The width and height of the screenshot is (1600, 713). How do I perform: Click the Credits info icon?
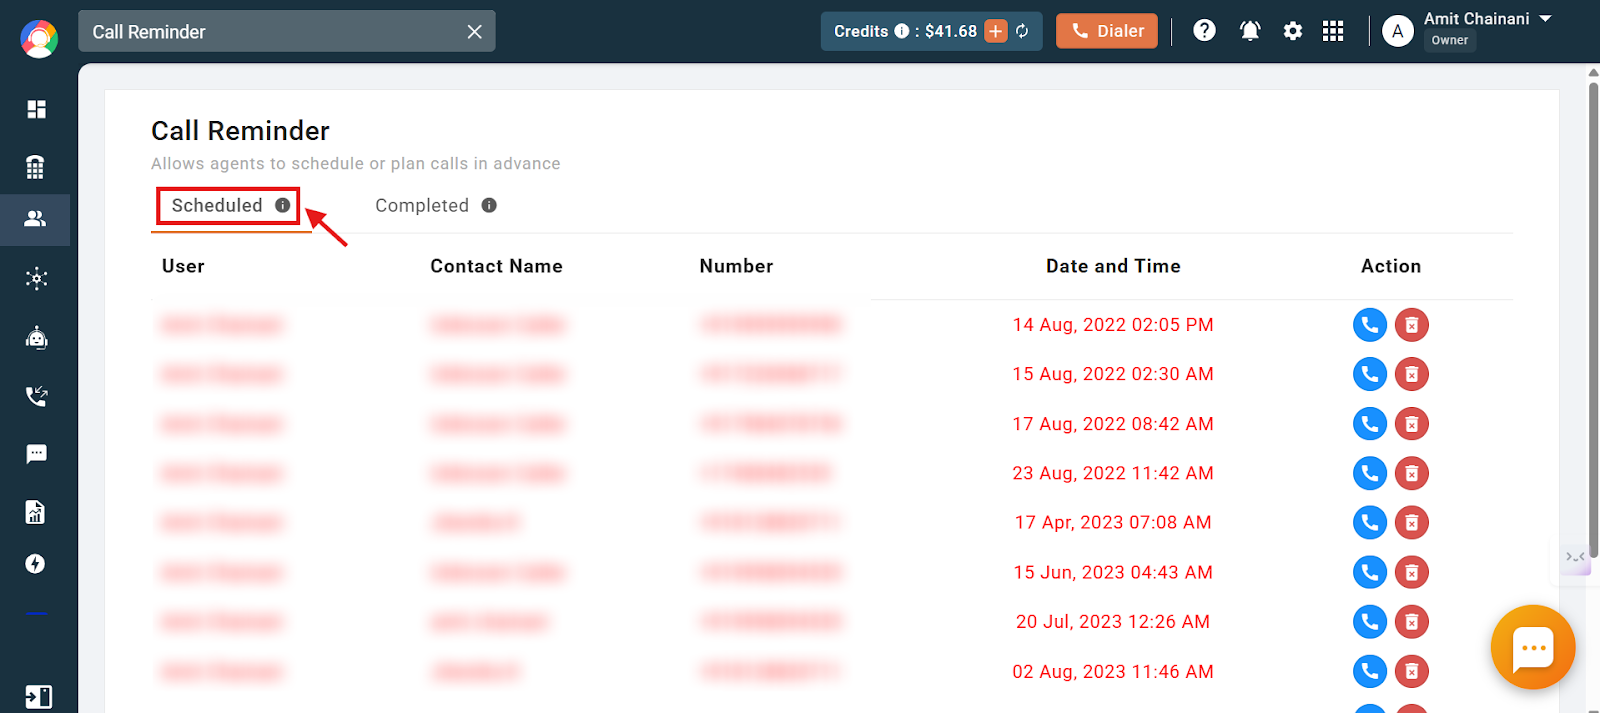(902, 31)
